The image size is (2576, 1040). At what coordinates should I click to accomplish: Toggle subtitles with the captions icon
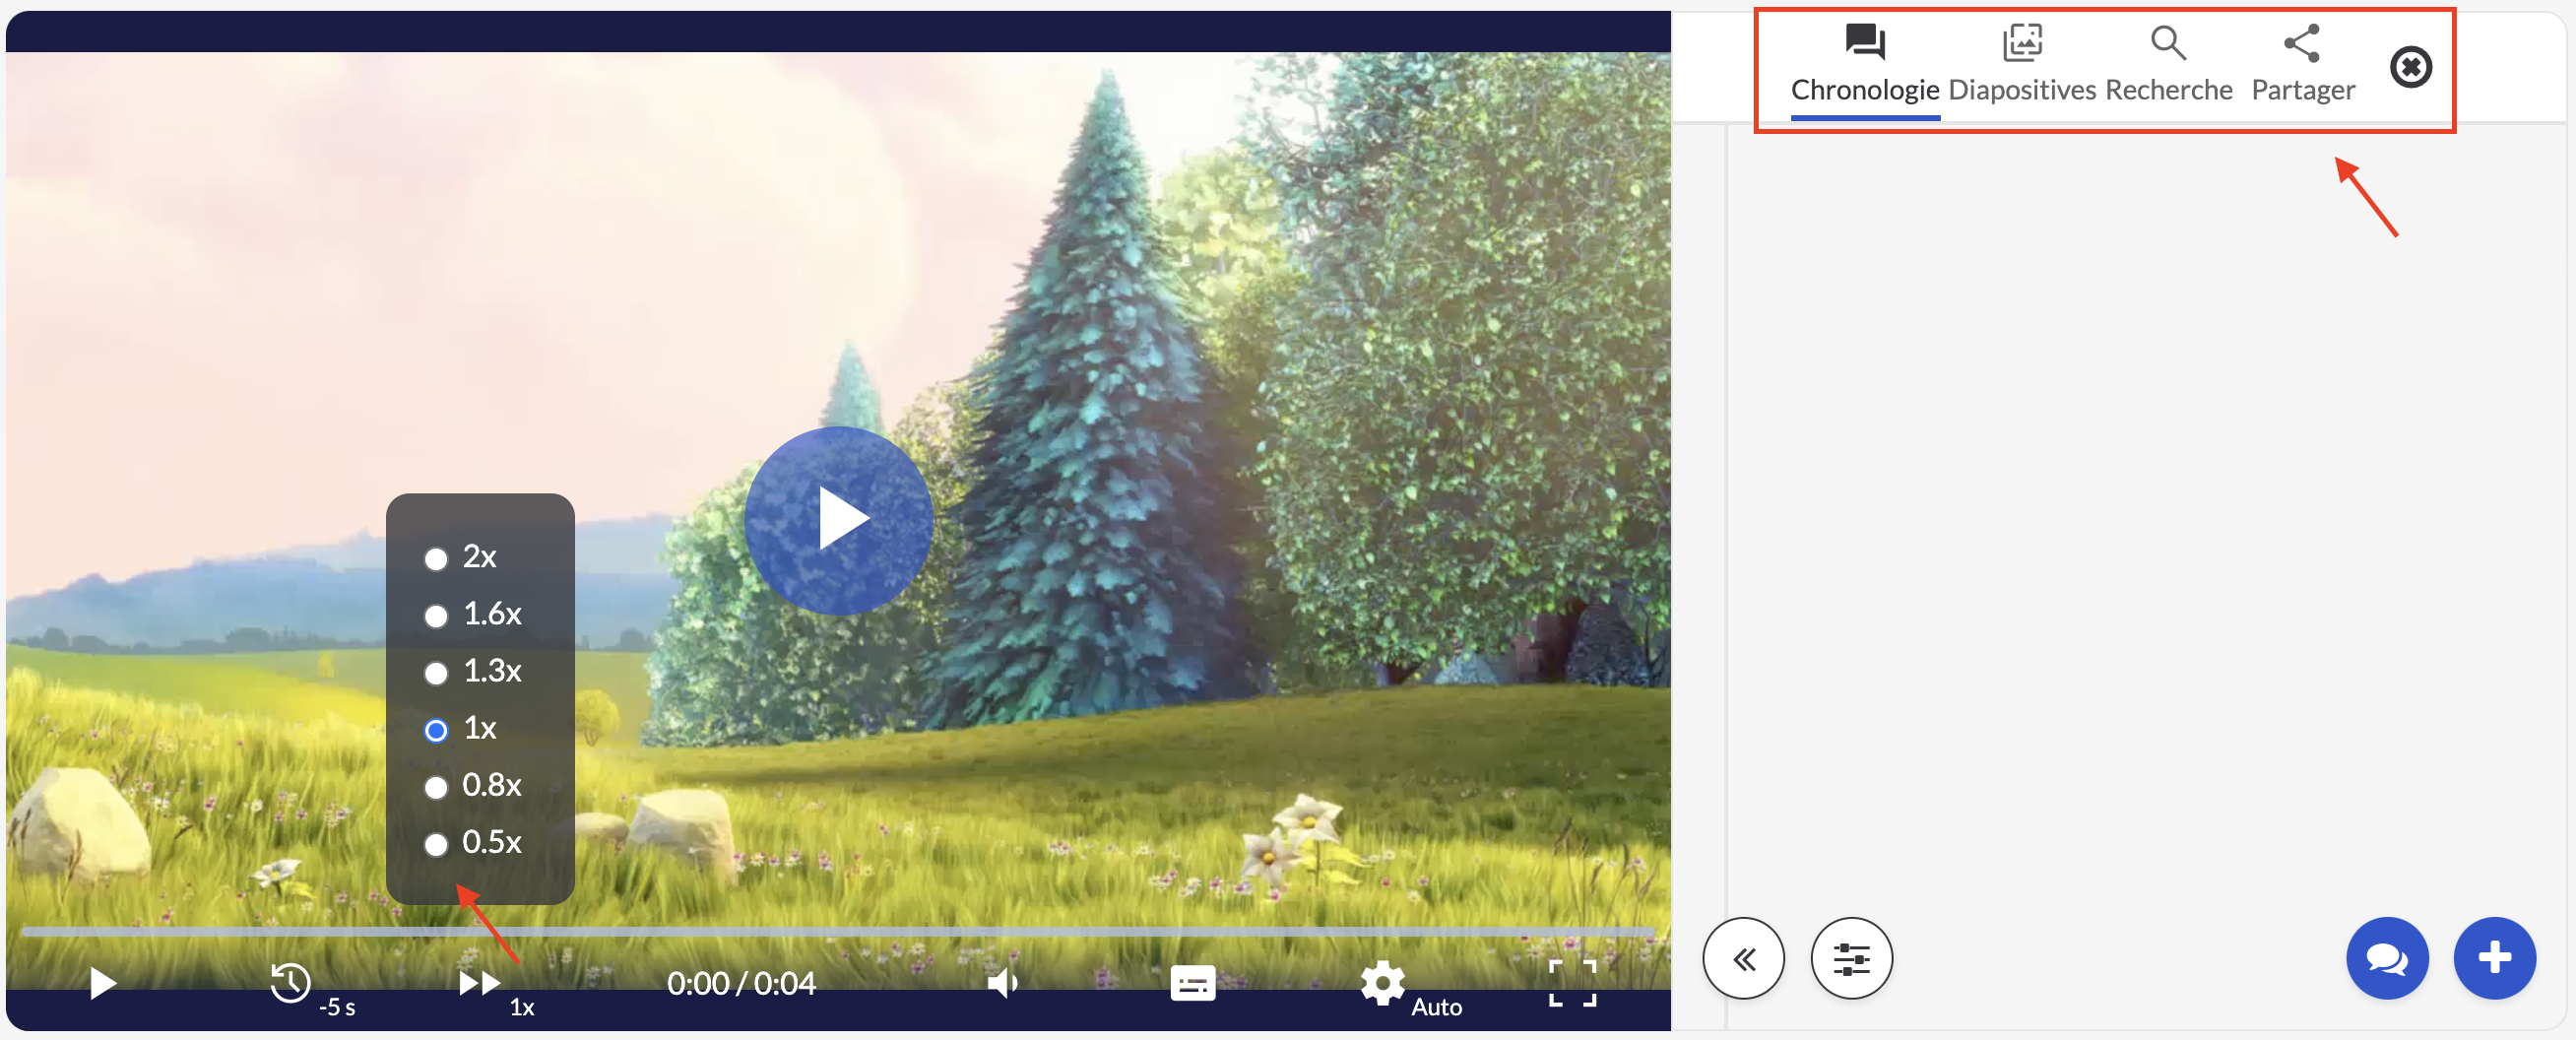click(x=1192, y=983)
